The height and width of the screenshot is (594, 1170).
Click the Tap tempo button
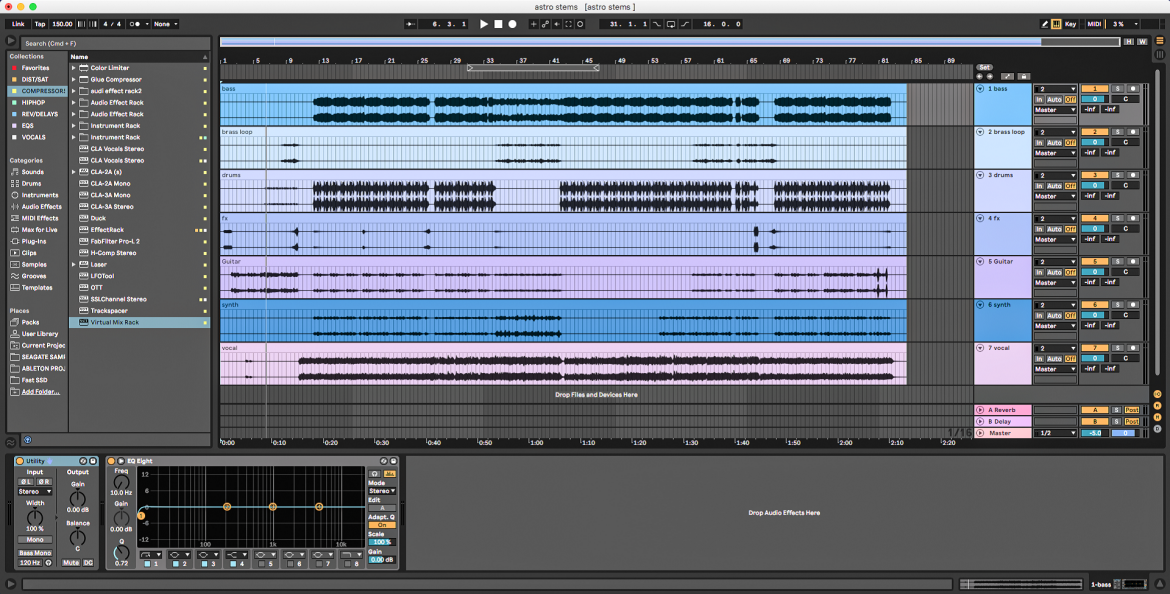[x=40, y=24]
